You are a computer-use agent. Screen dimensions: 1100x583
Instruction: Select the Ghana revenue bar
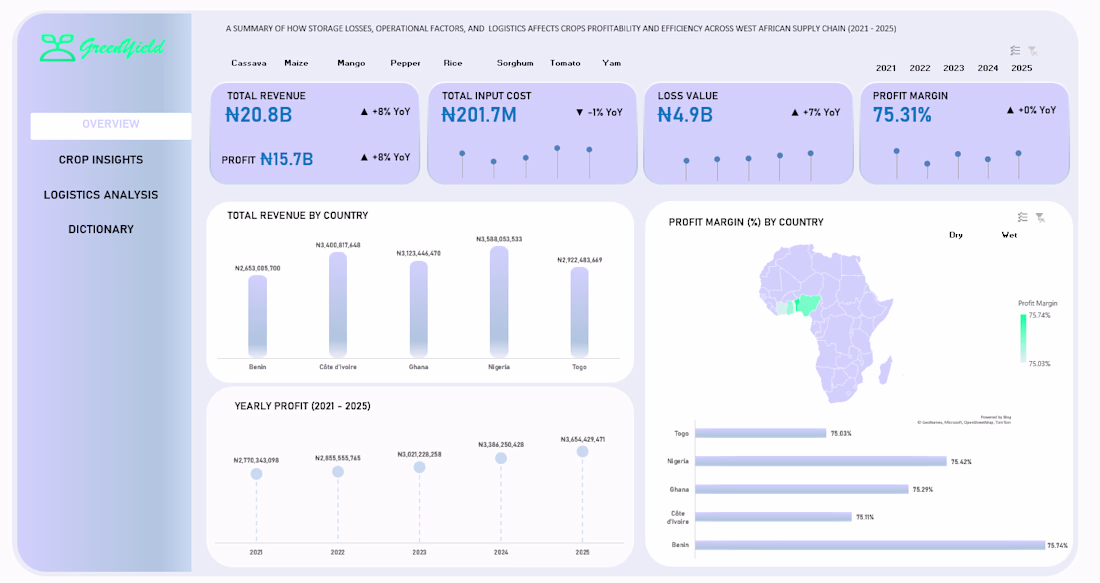(419, 309)
